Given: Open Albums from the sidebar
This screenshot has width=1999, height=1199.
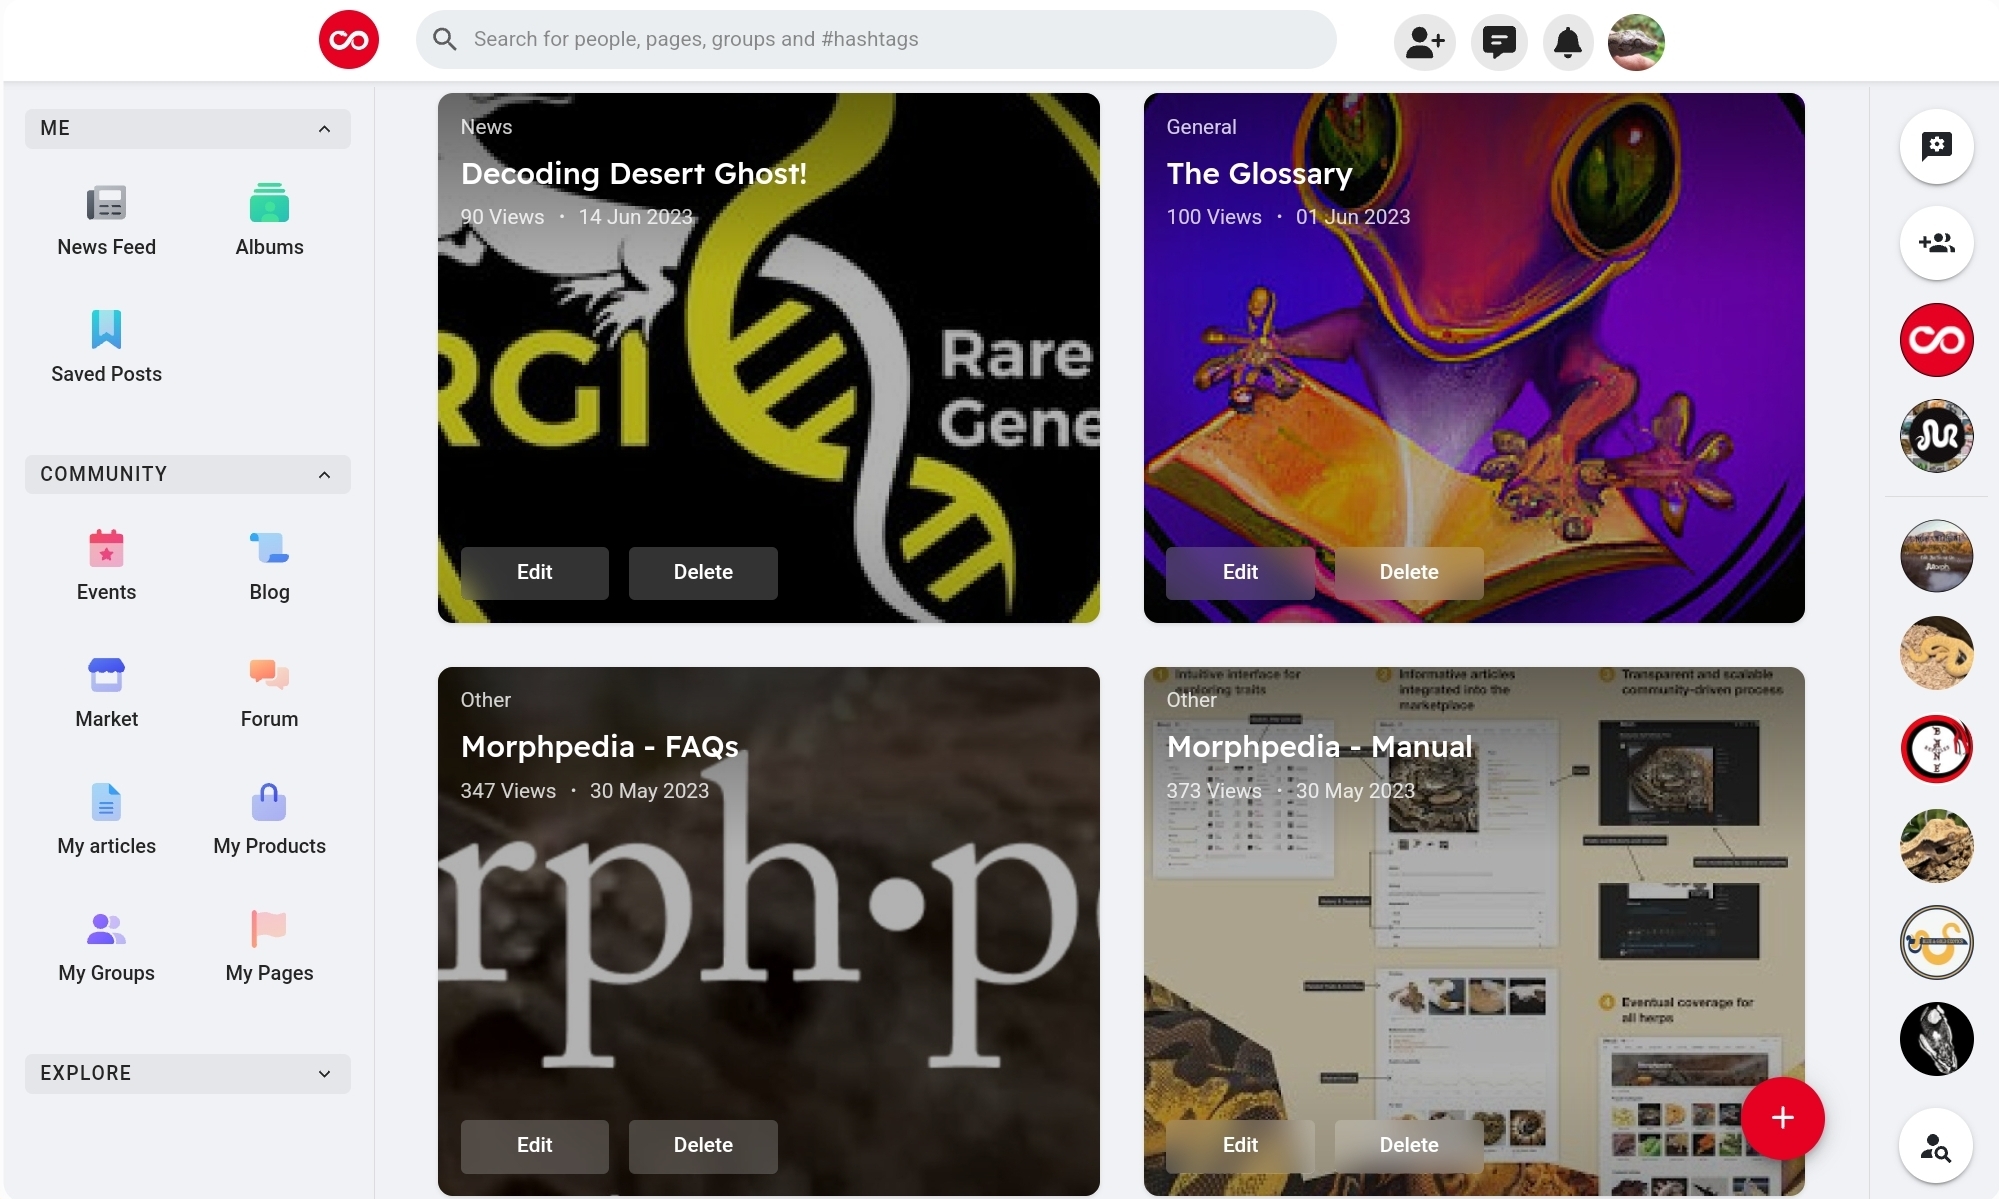Looking at the screenshot, I should point(269,220).
